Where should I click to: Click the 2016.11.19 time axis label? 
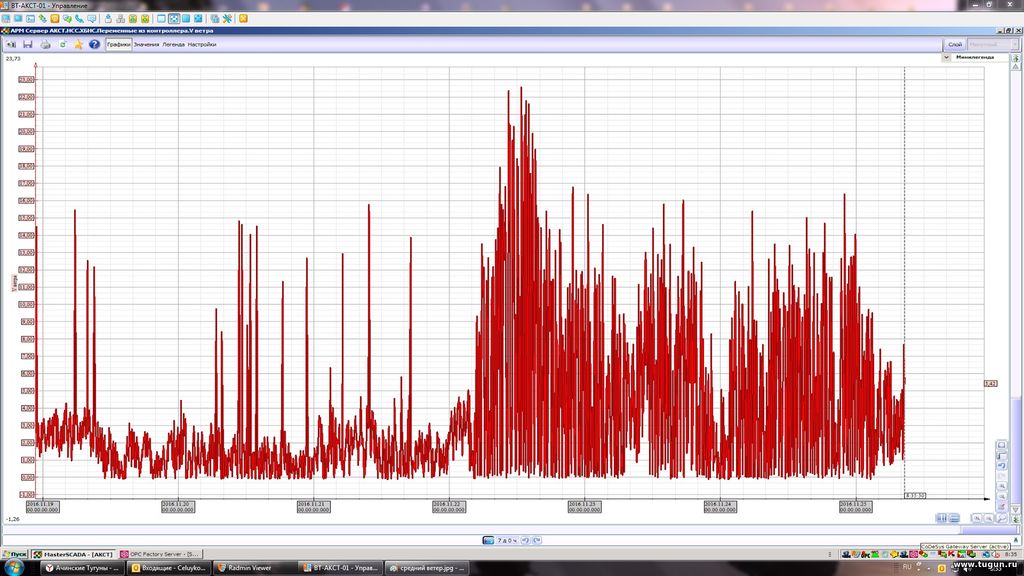(x=42, y=507)
